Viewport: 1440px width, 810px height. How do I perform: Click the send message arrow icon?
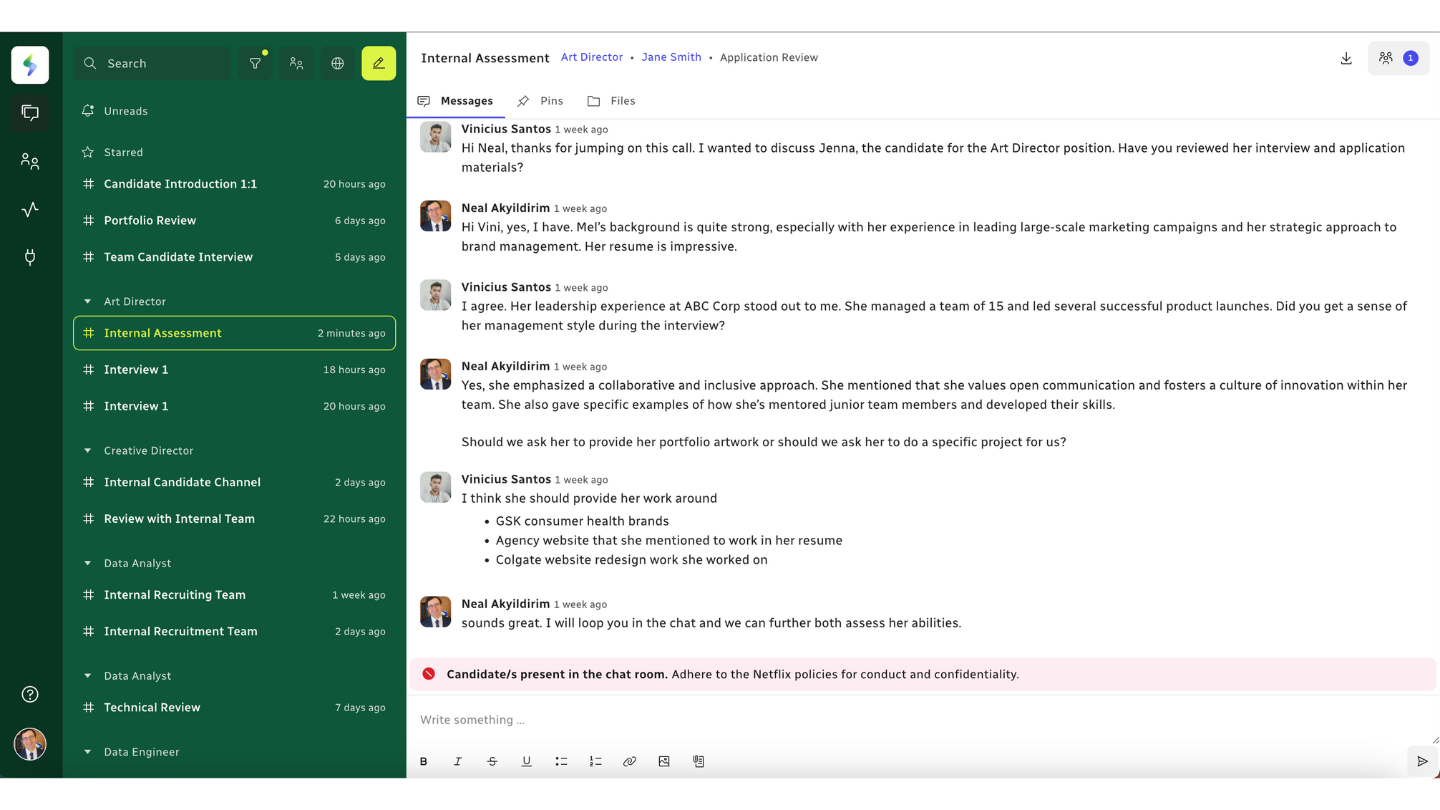coord(1422,761)
